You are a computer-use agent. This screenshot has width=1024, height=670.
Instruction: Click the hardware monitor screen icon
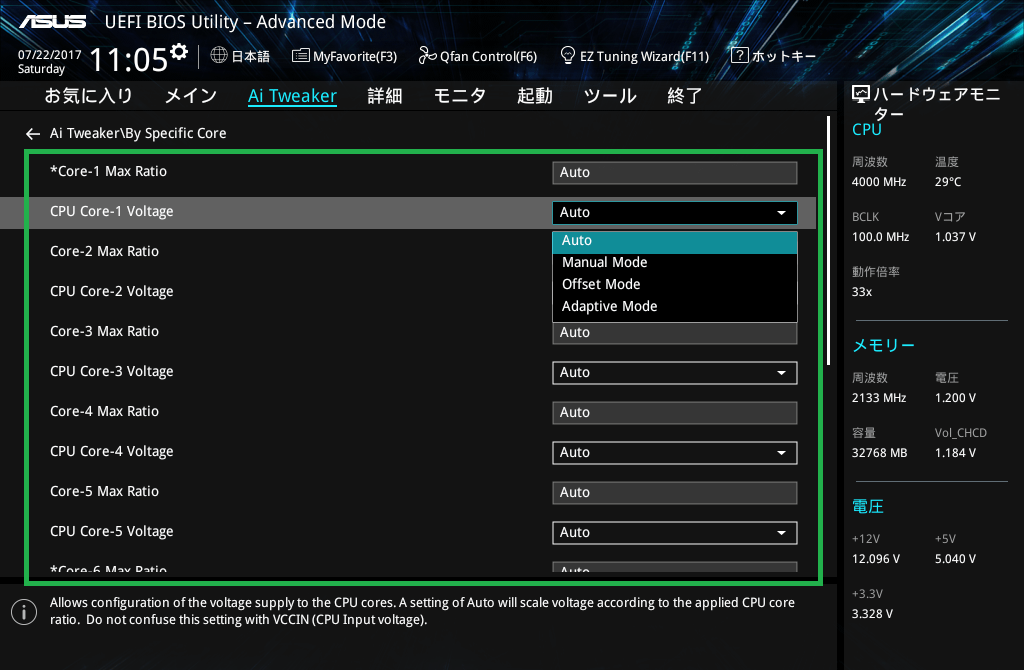tap(861, 95)
